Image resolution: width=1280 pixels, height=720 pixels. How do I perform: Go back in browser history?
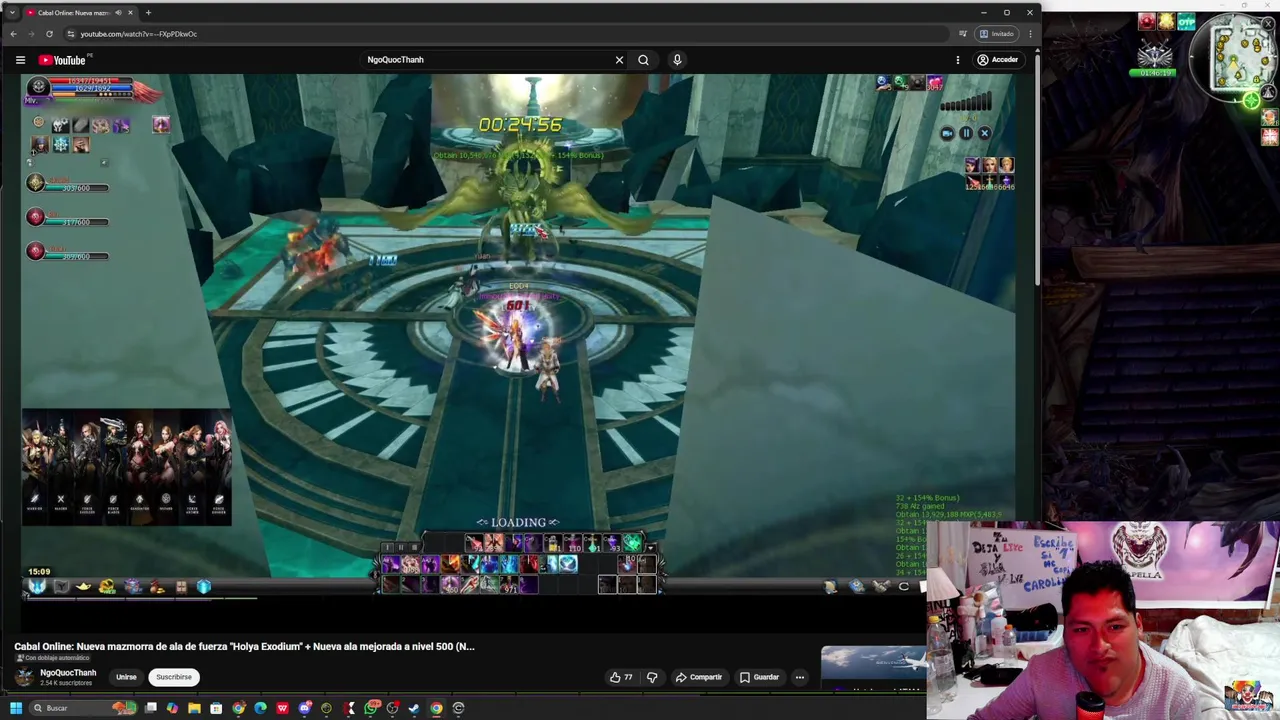13,34
